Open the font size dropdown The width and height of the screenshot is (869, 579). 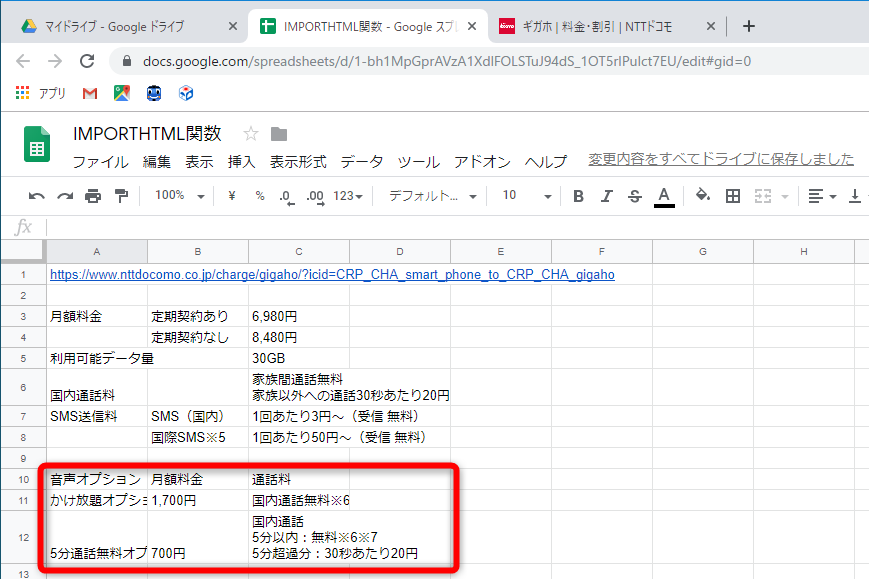coord(524,196)
